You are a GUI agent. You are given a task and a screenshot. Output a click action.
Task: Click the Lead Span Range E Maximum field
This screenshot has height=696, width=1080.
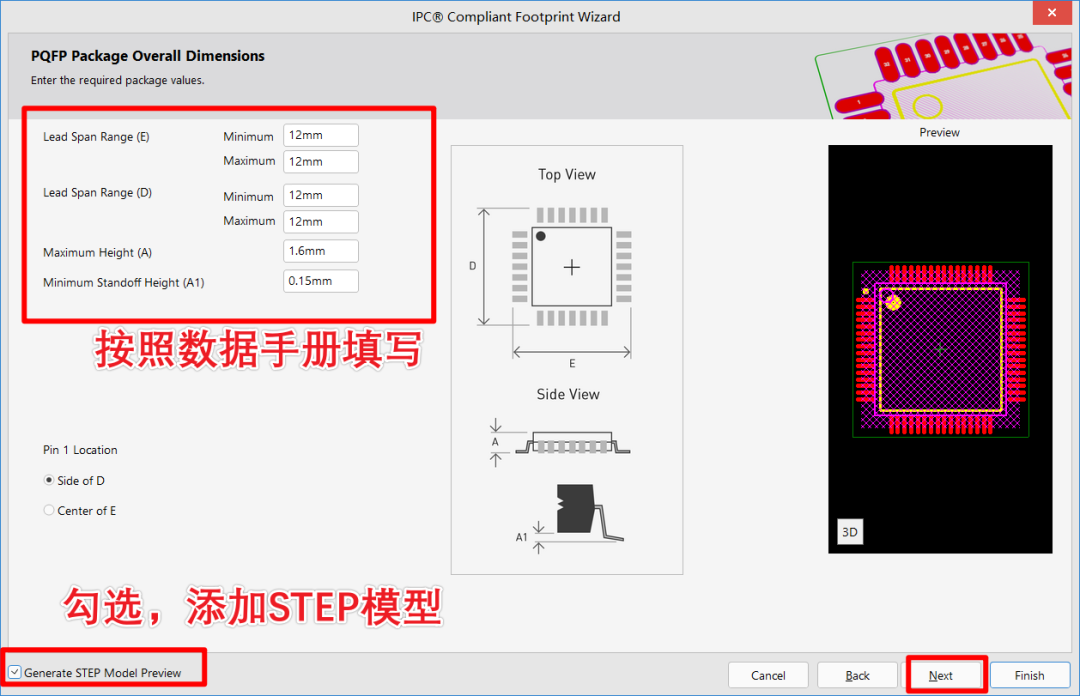(319, 161)
